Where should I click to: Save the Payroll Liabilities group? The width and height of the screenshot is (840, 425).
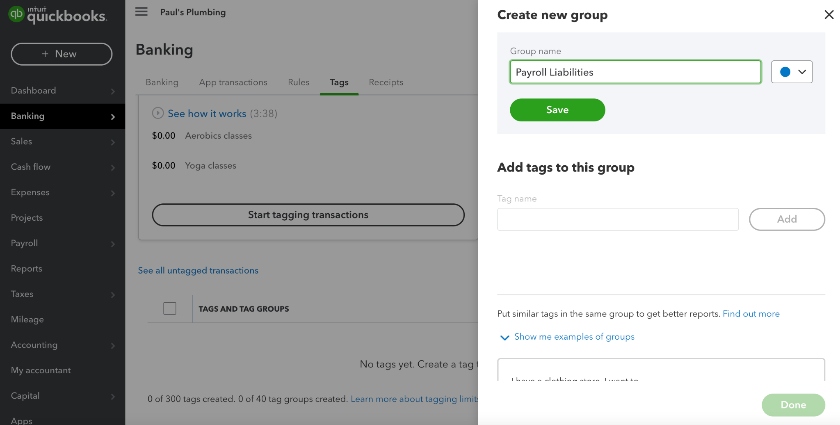(557, 110)
